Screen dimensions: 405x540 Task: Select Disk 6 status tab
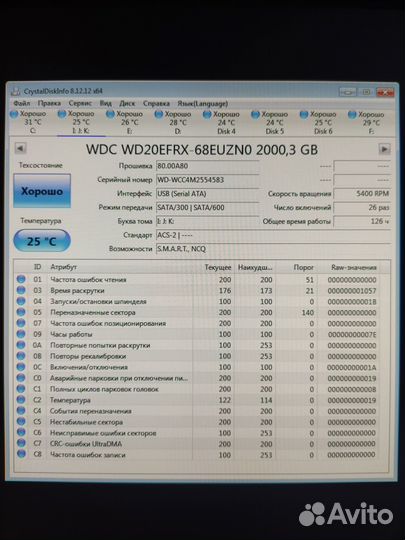click(x=319, y=123)
